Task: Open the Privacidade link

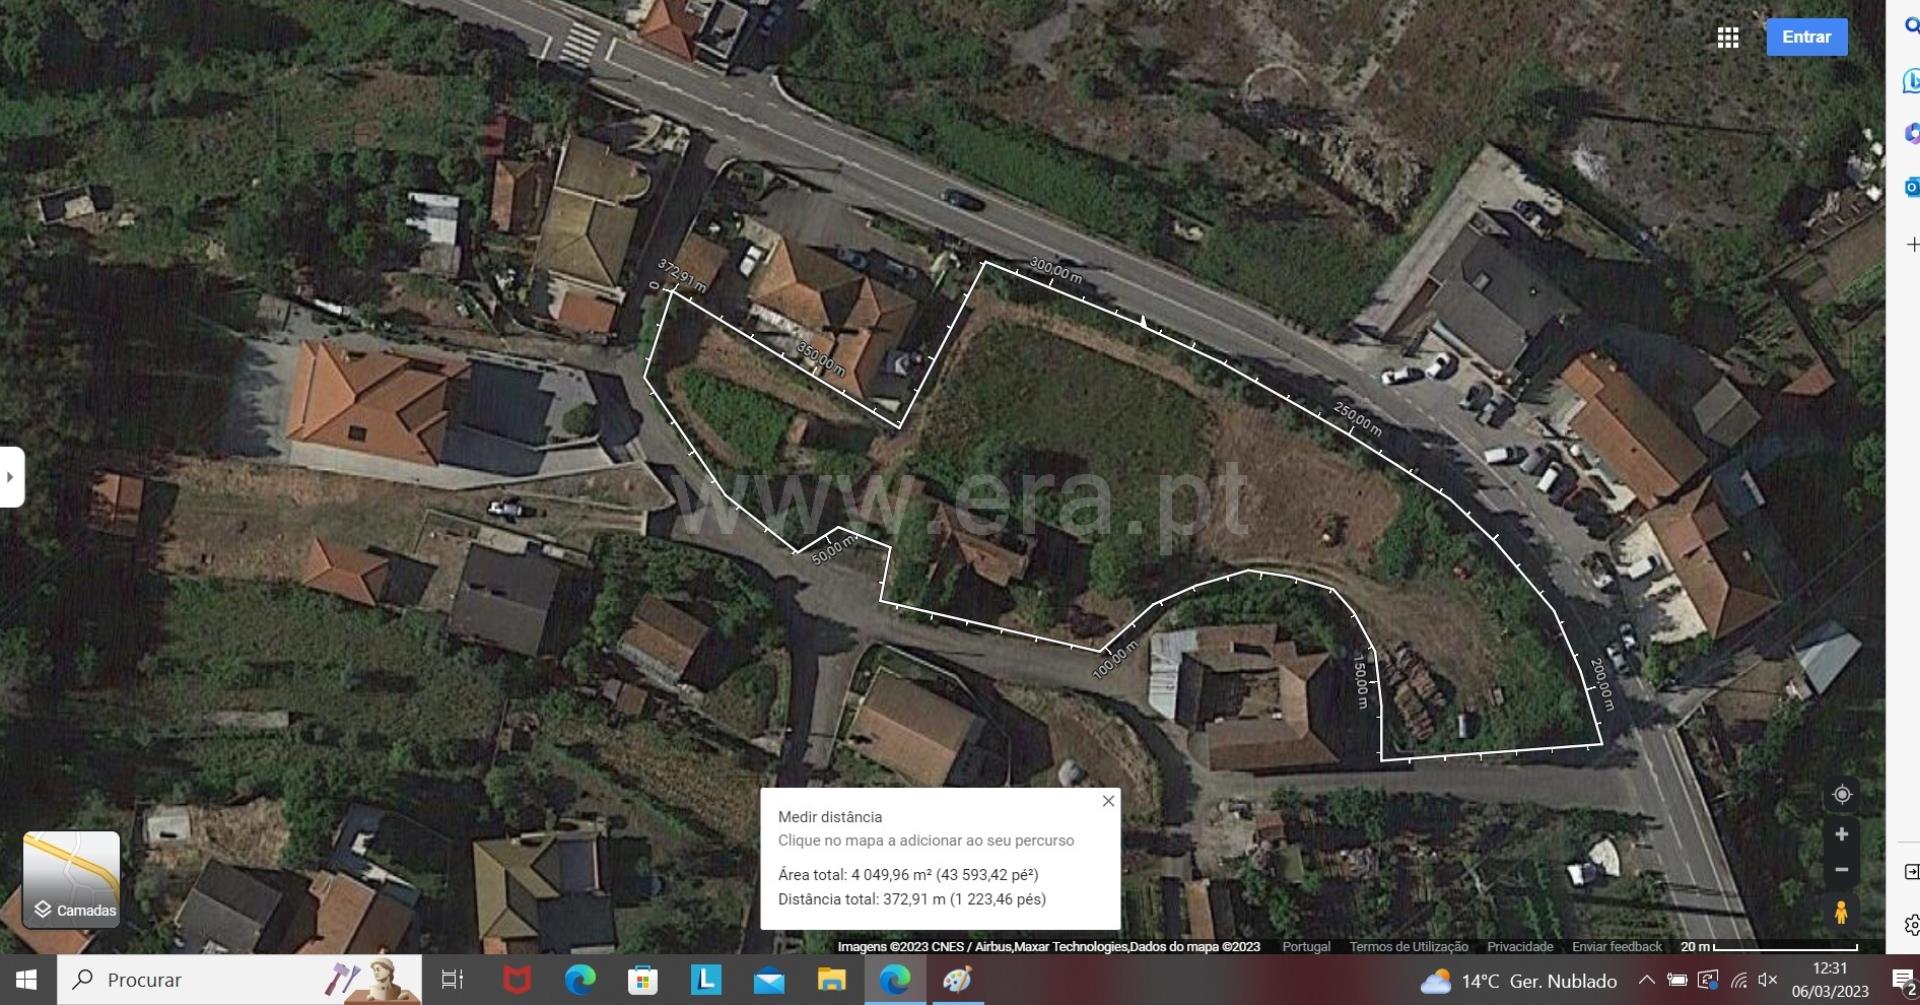Action: (x=1520, y=946)
